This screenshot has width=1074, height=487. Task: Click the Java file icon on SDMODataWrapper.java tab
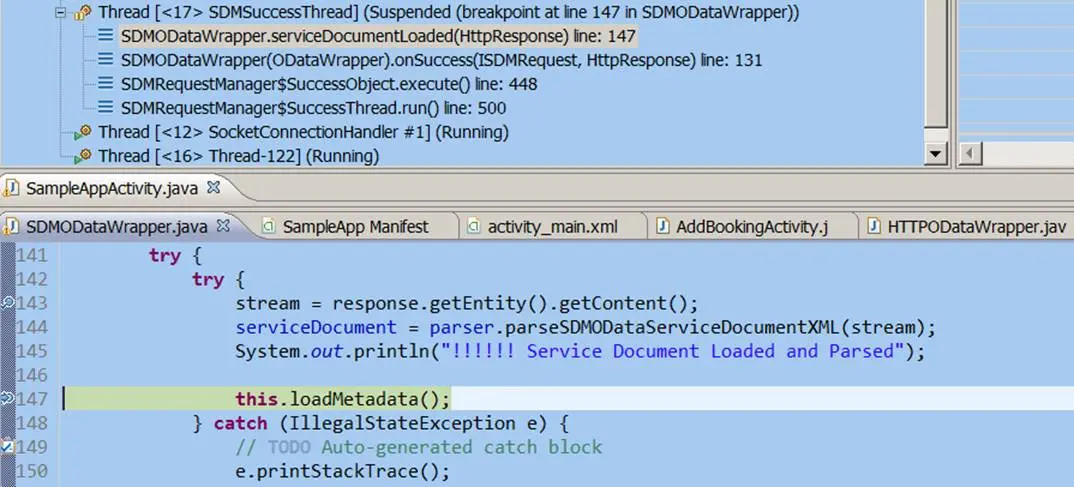click(x=11, y=226)
